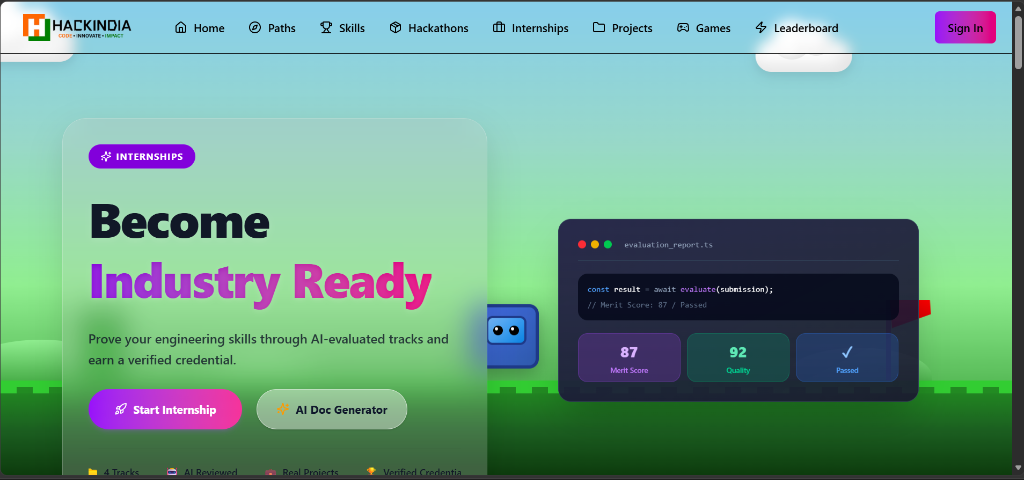Open the Projects page
The image size is (1024, 480).
(x=622, y=28)
